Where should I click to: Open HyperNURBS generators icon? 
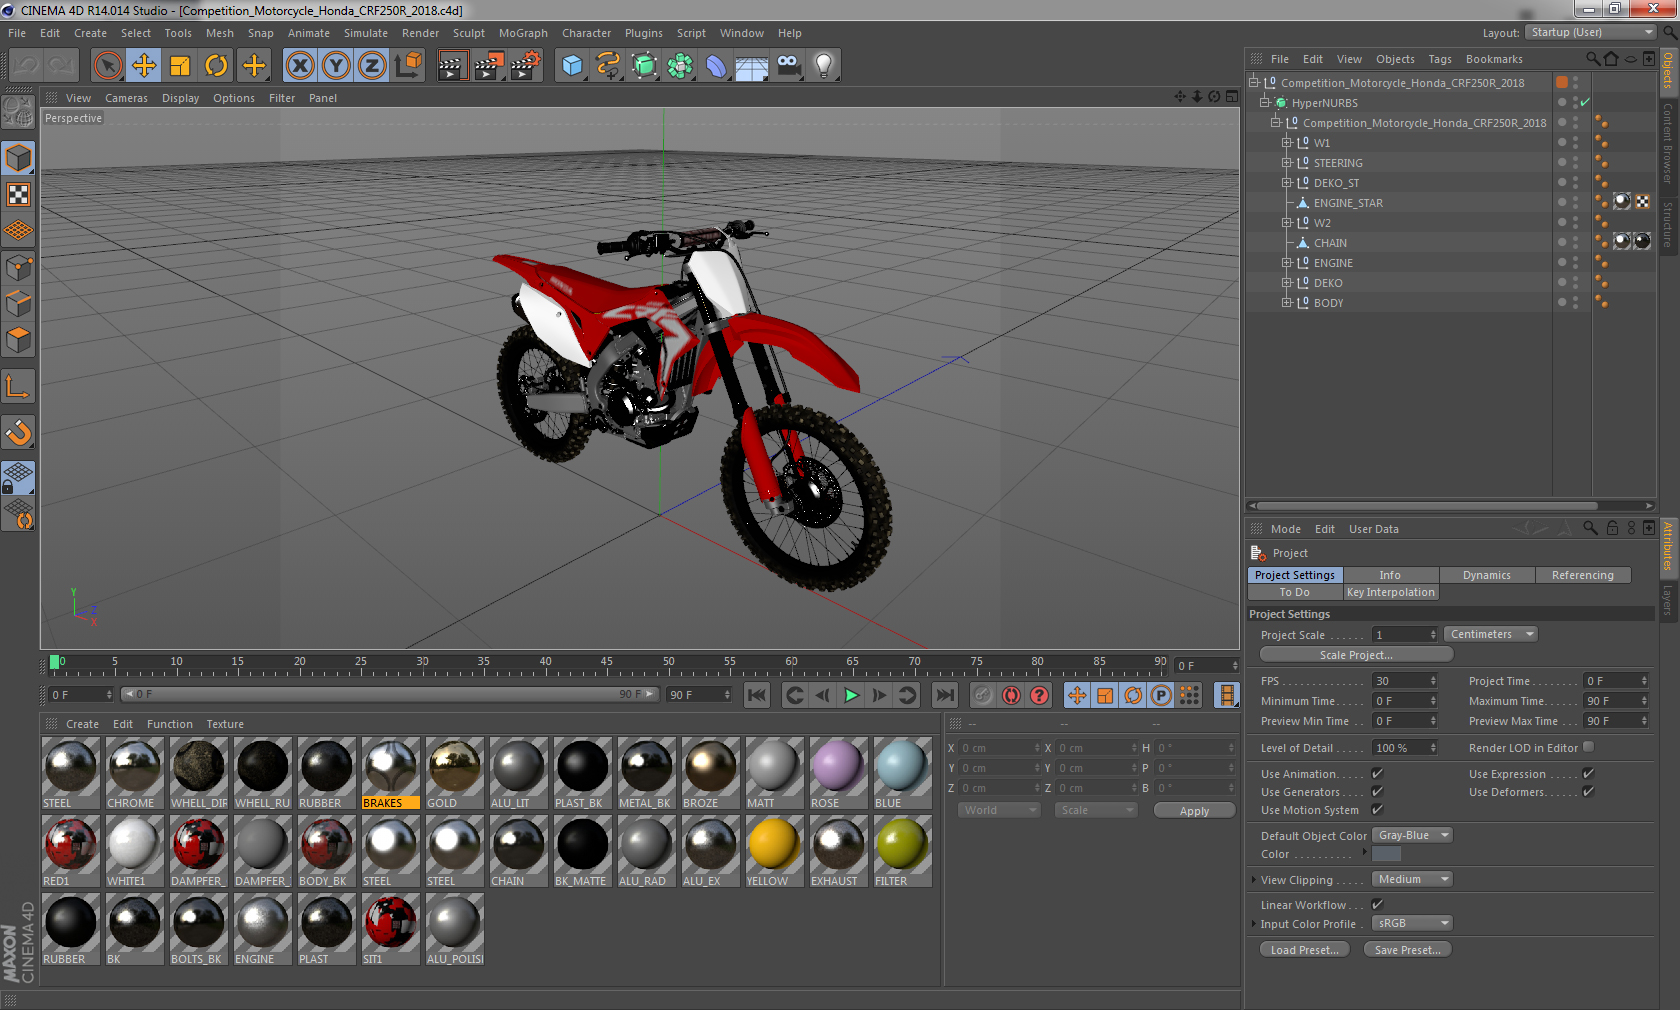644,66
